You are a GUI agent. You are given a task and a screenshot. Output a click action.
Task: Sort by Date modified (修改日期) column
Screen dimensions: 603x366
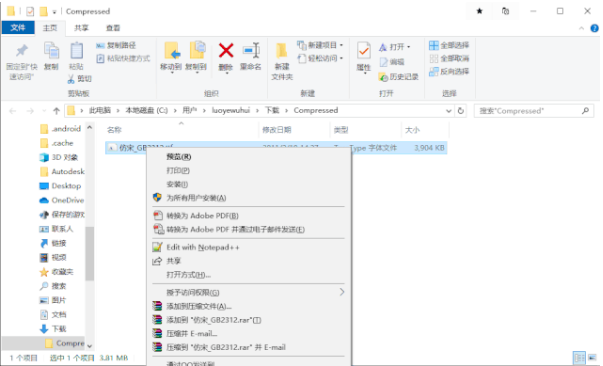click(277, 130)
